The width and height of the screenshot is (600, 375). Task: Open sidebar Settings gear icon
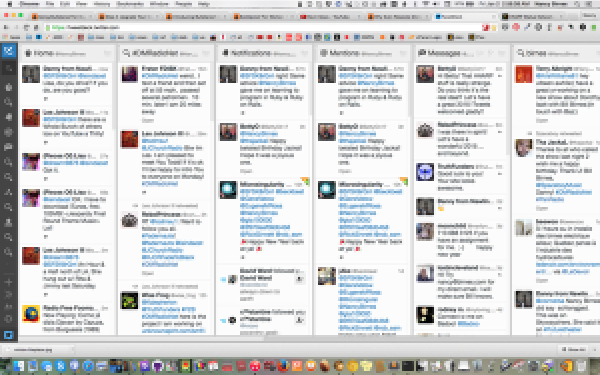(8, 319)
